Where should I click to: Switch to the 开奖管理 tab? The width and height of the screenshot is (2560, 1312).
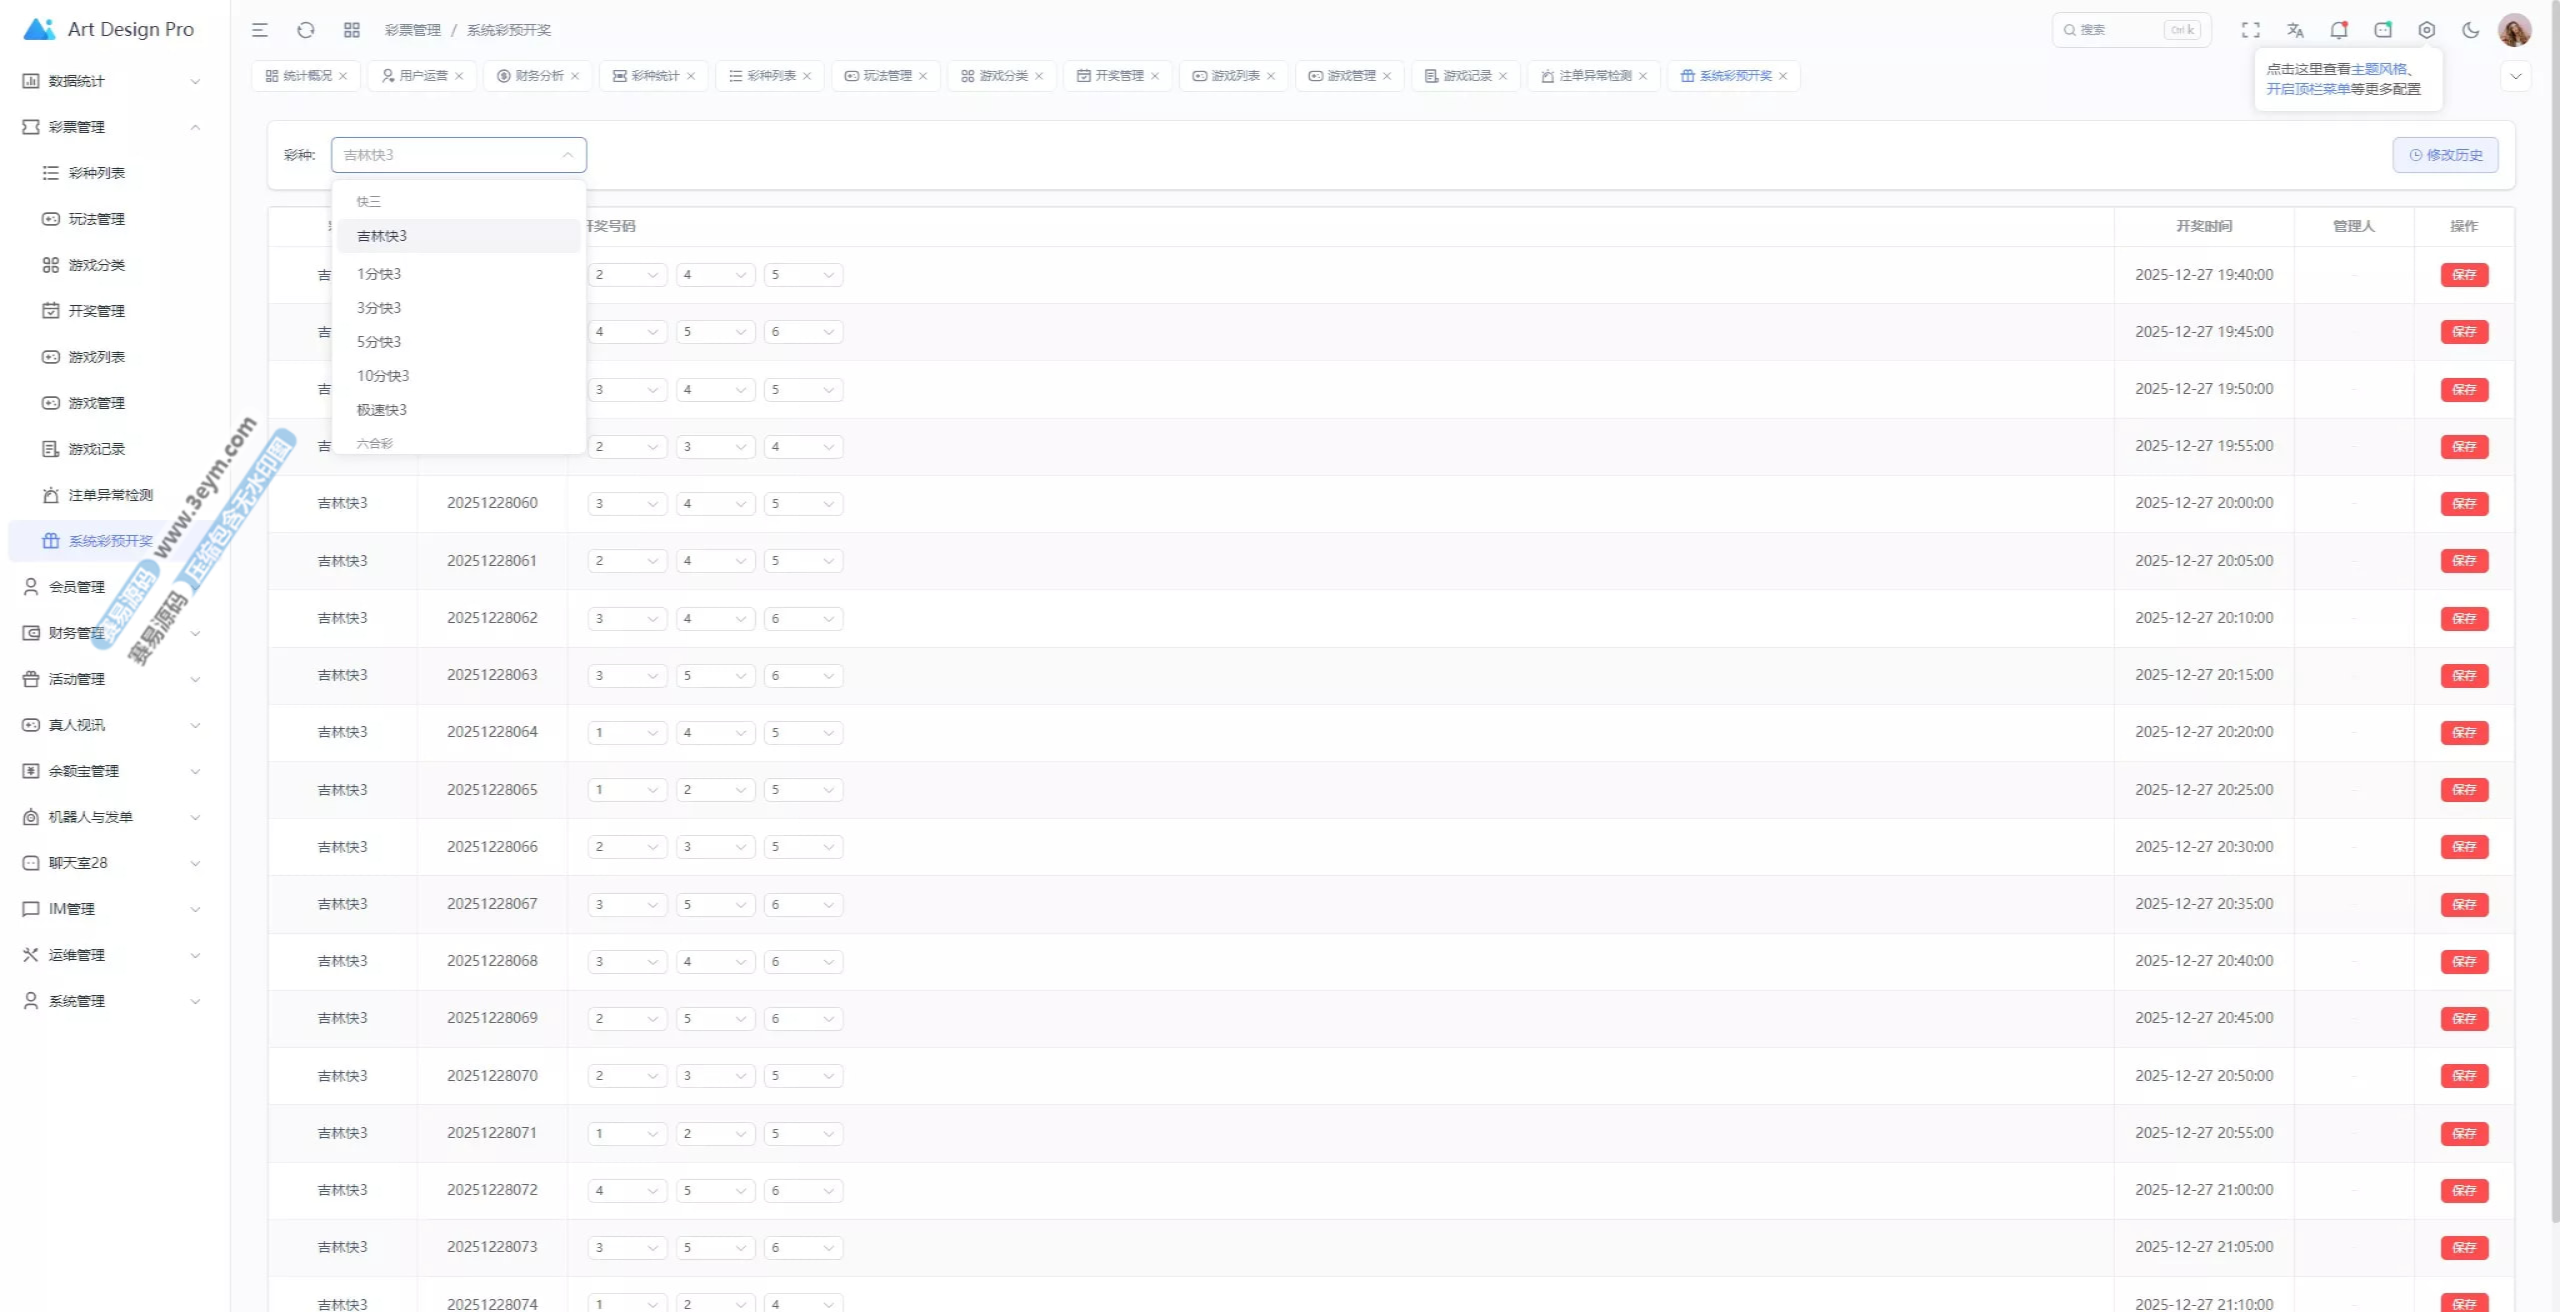point(1118,76)
